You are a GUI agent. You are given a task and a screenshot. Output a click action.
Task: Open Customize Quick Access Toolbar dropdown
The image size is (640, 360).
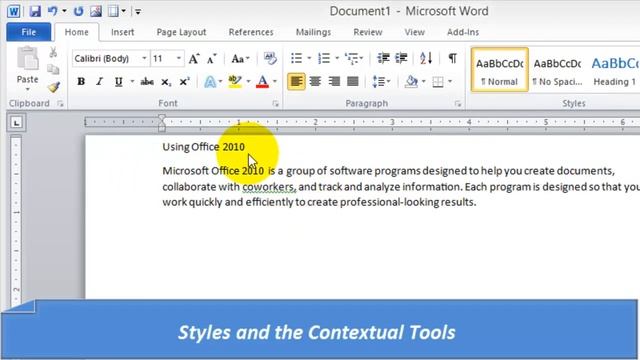(138, 11)
